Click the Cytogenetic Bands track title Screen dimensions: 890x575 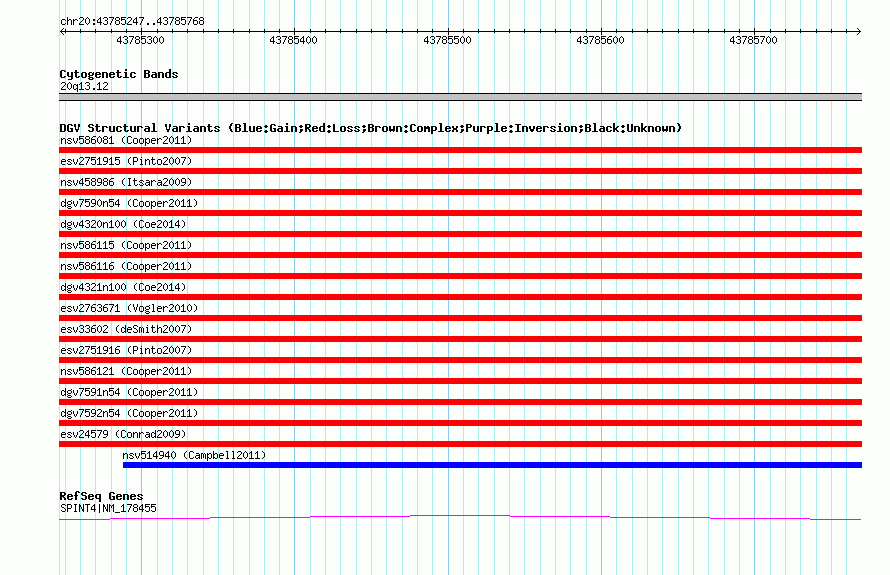tap(119, 74)
